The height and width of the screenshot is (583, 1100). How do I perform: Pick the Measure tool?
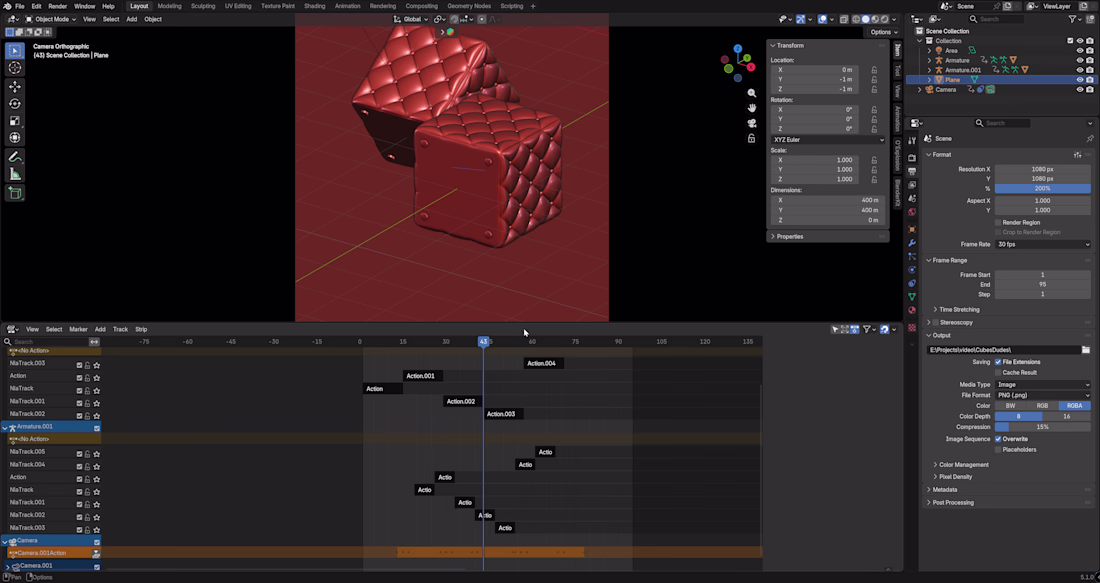point(15,174)
